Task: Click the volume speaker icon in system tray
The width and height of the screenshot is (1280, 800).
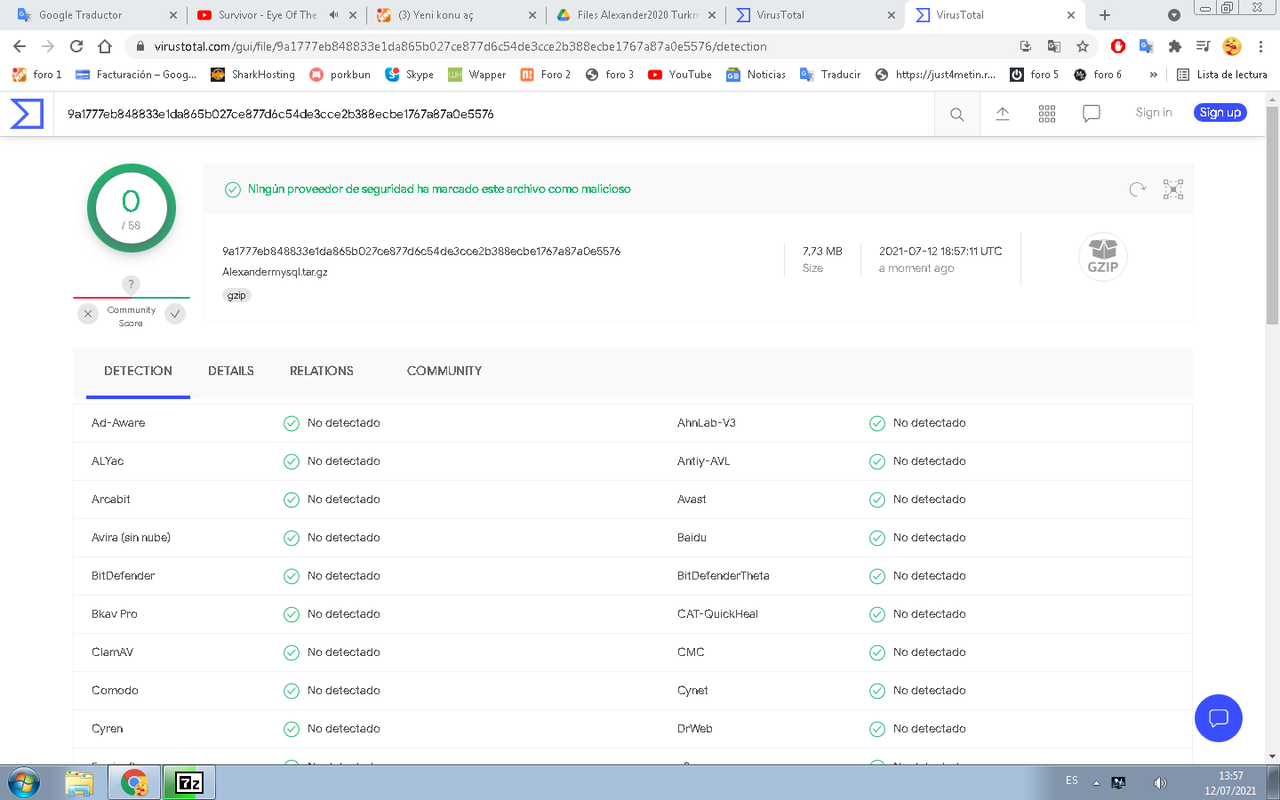Action: click(x=1160, y=782)
